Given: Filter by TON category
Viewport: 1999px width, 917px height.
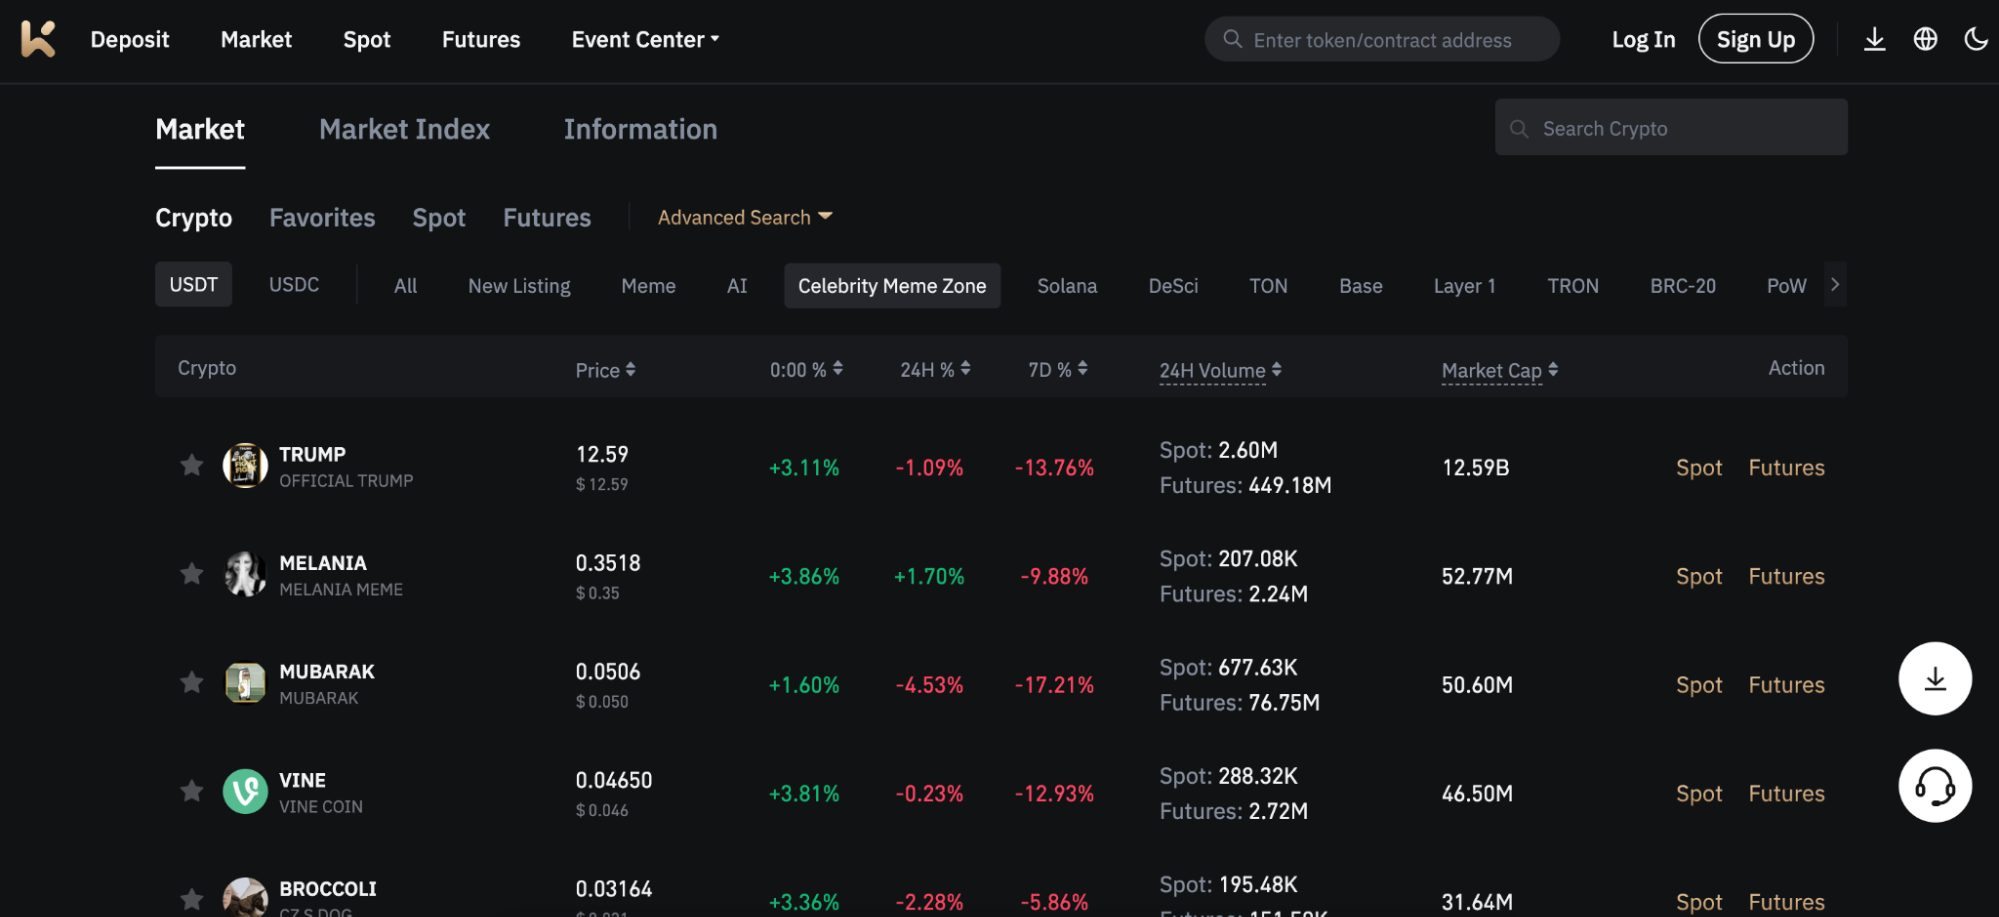Looking at the screenshot, I should coord(1268,286).
